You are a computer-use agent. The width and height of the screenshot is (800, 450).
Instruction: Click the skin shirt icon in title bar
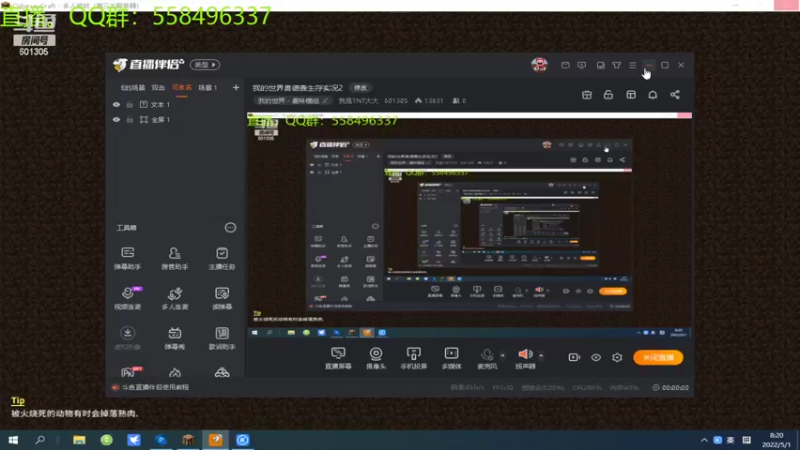tap(617, 65)
